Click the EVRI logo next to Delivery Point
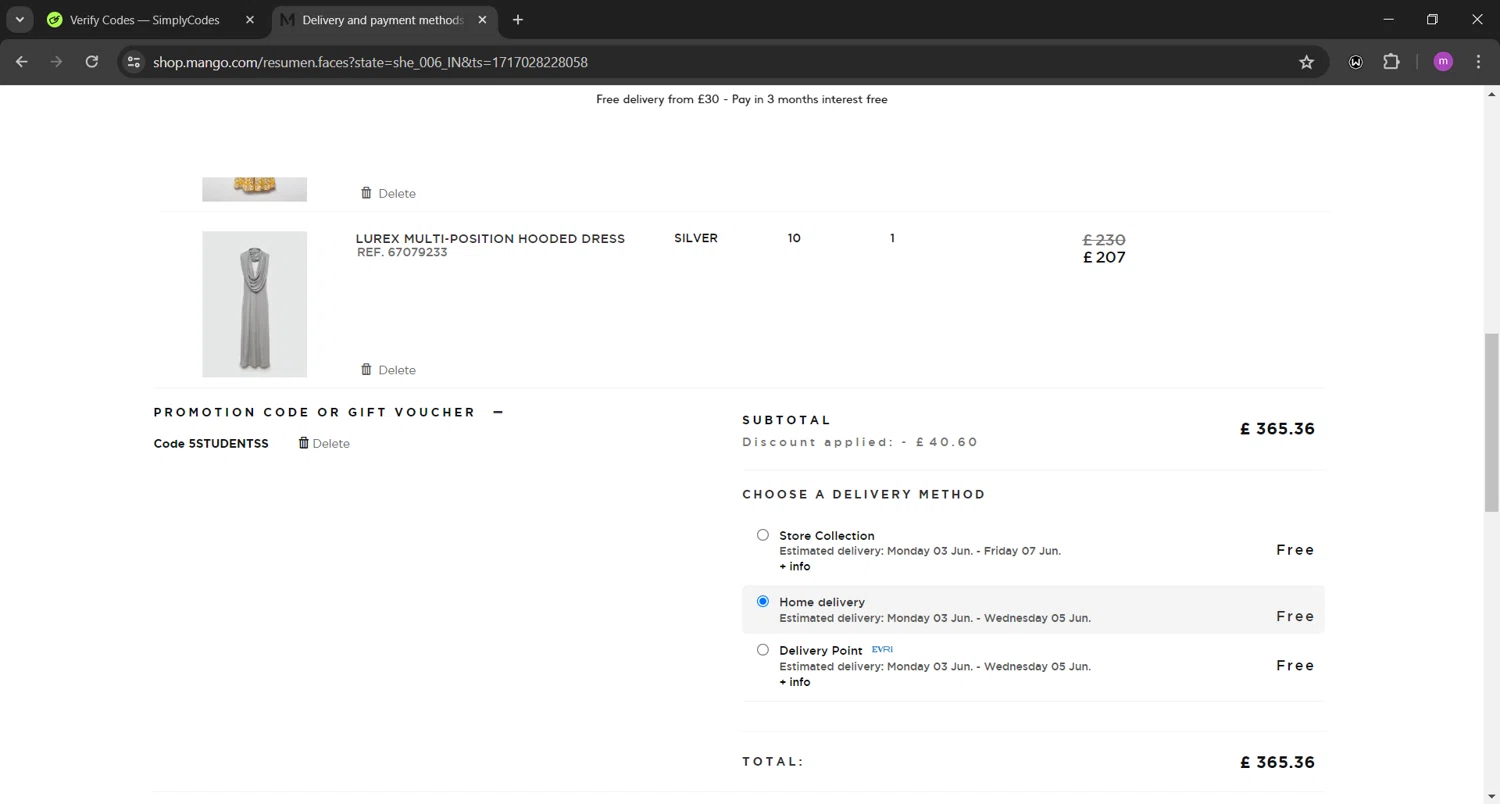This screenshot has width=1500, height=804. (882, 649)
